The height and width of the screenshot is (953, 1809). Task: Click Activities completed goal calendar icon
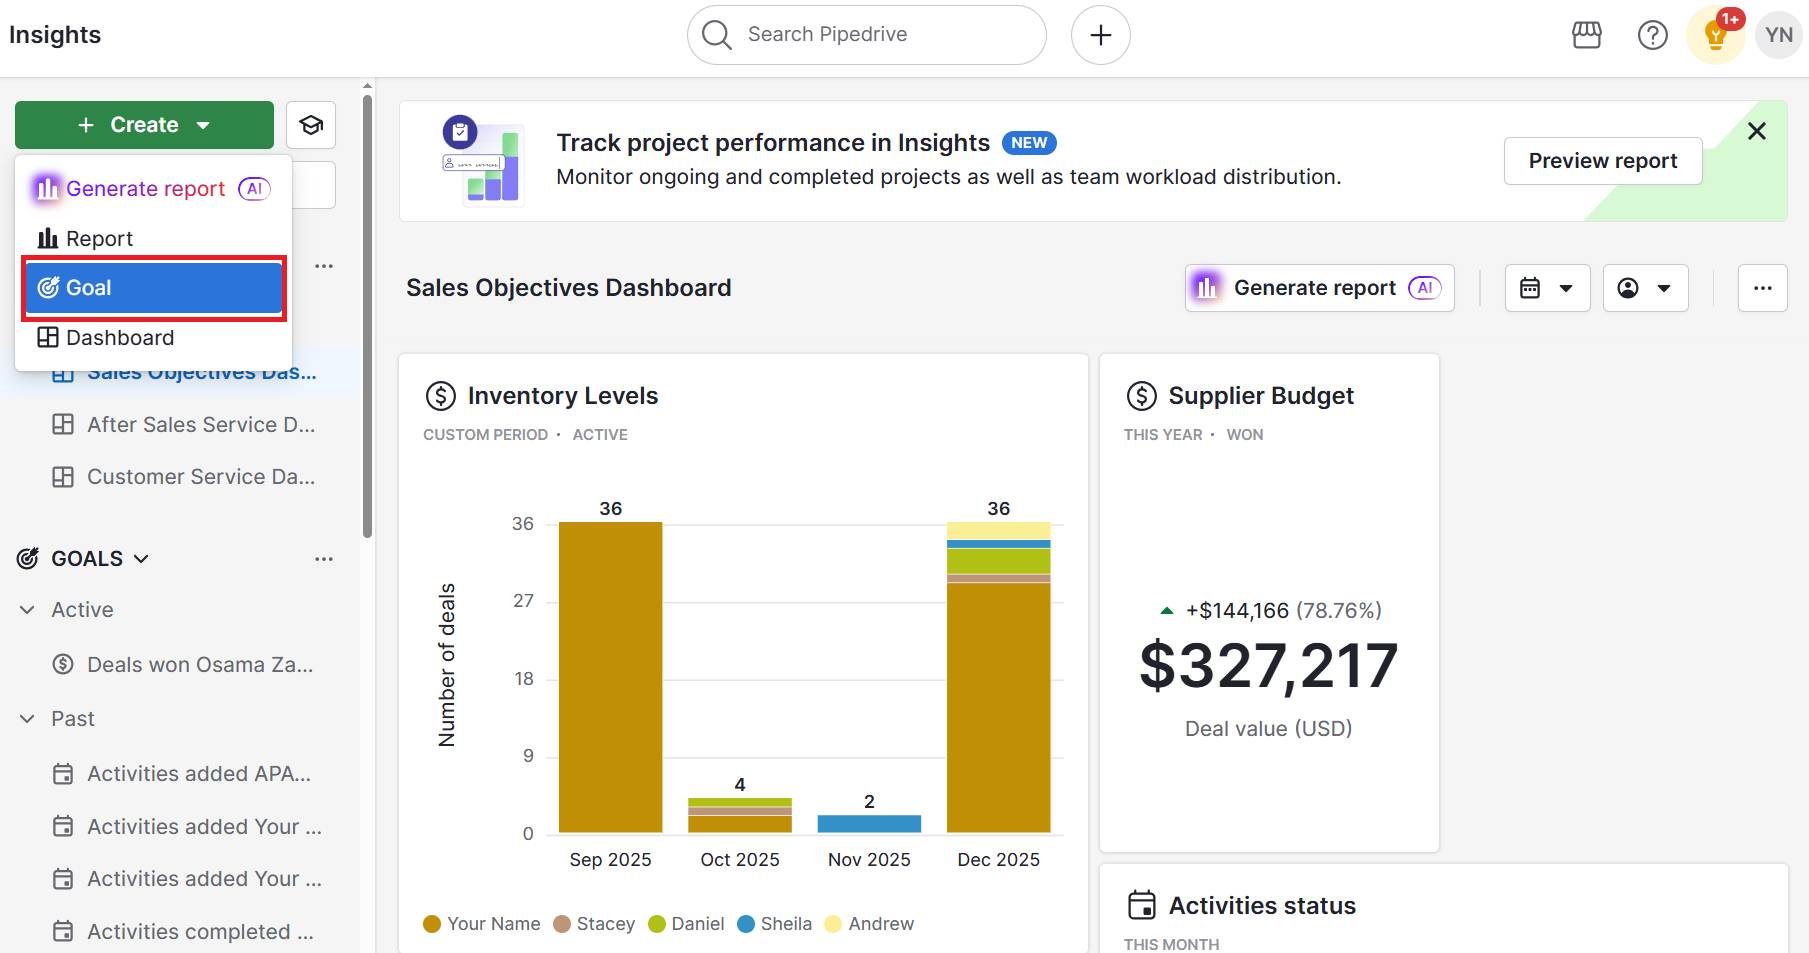pyautogui.click(x=63, y=932)
